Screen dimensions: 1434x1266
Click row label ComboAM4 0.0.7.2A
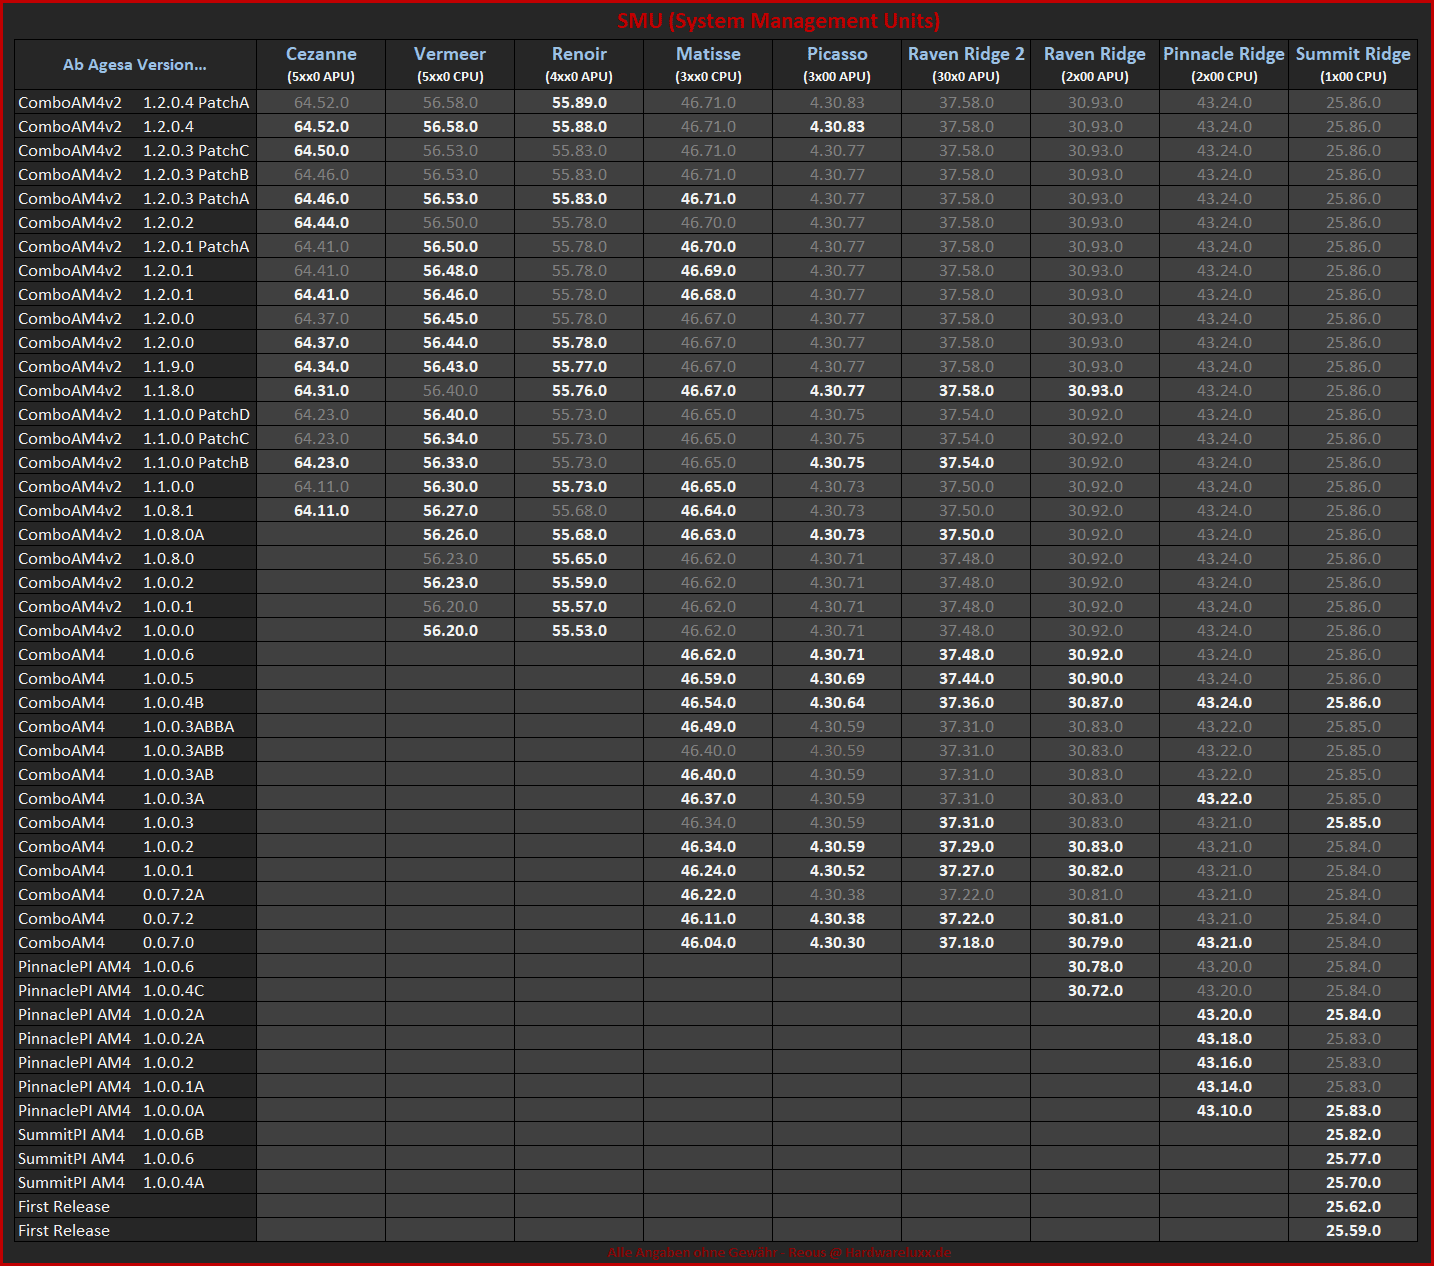click(135, 894)
